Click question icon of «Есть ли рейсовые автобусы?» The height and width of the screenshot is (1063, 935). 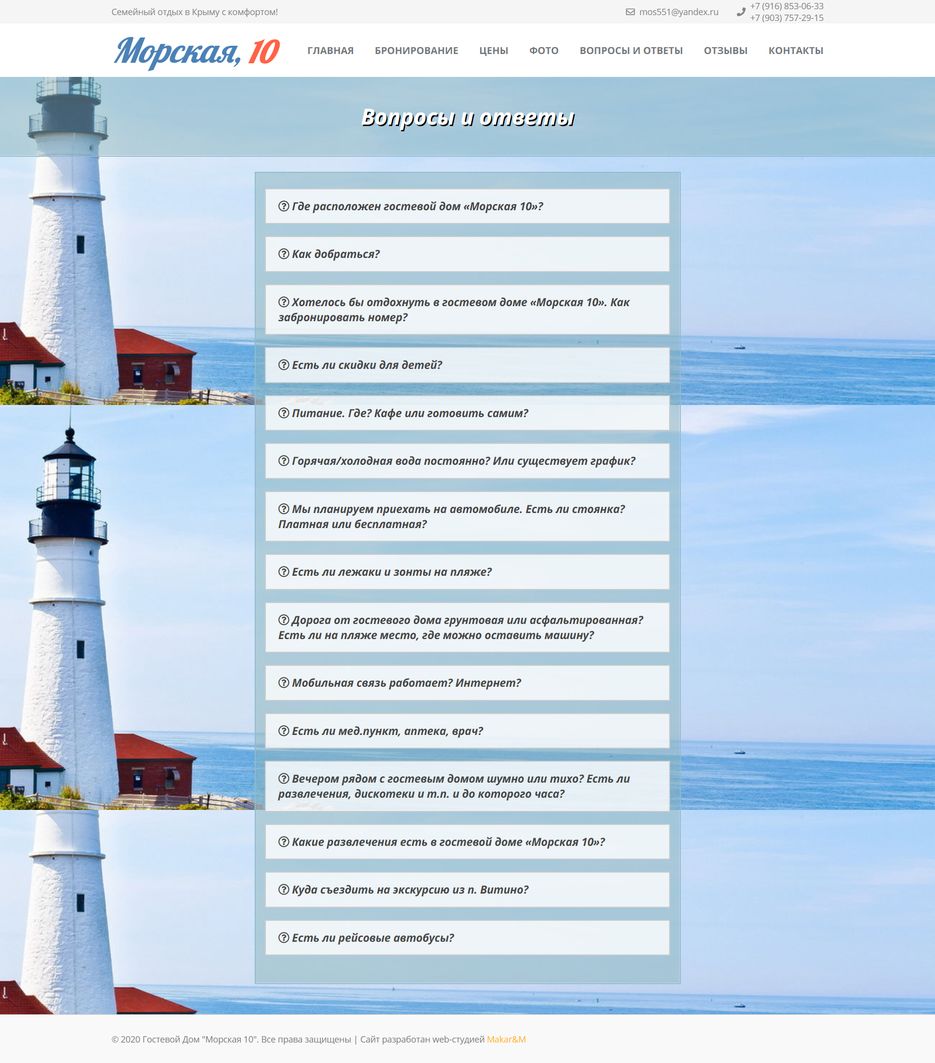tap(283, 938)
